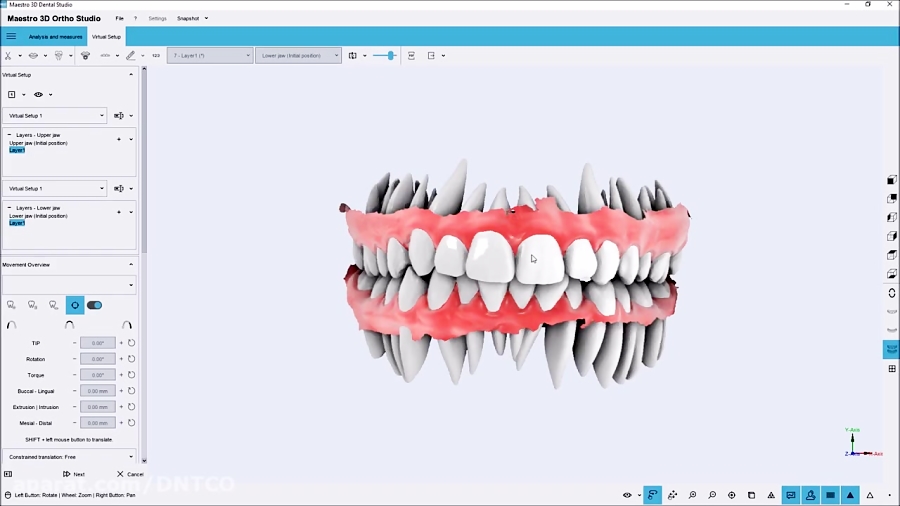
Task: Click the reset arrow beside the TIP field
Action: pyautogui.click(x=131, y=343)
